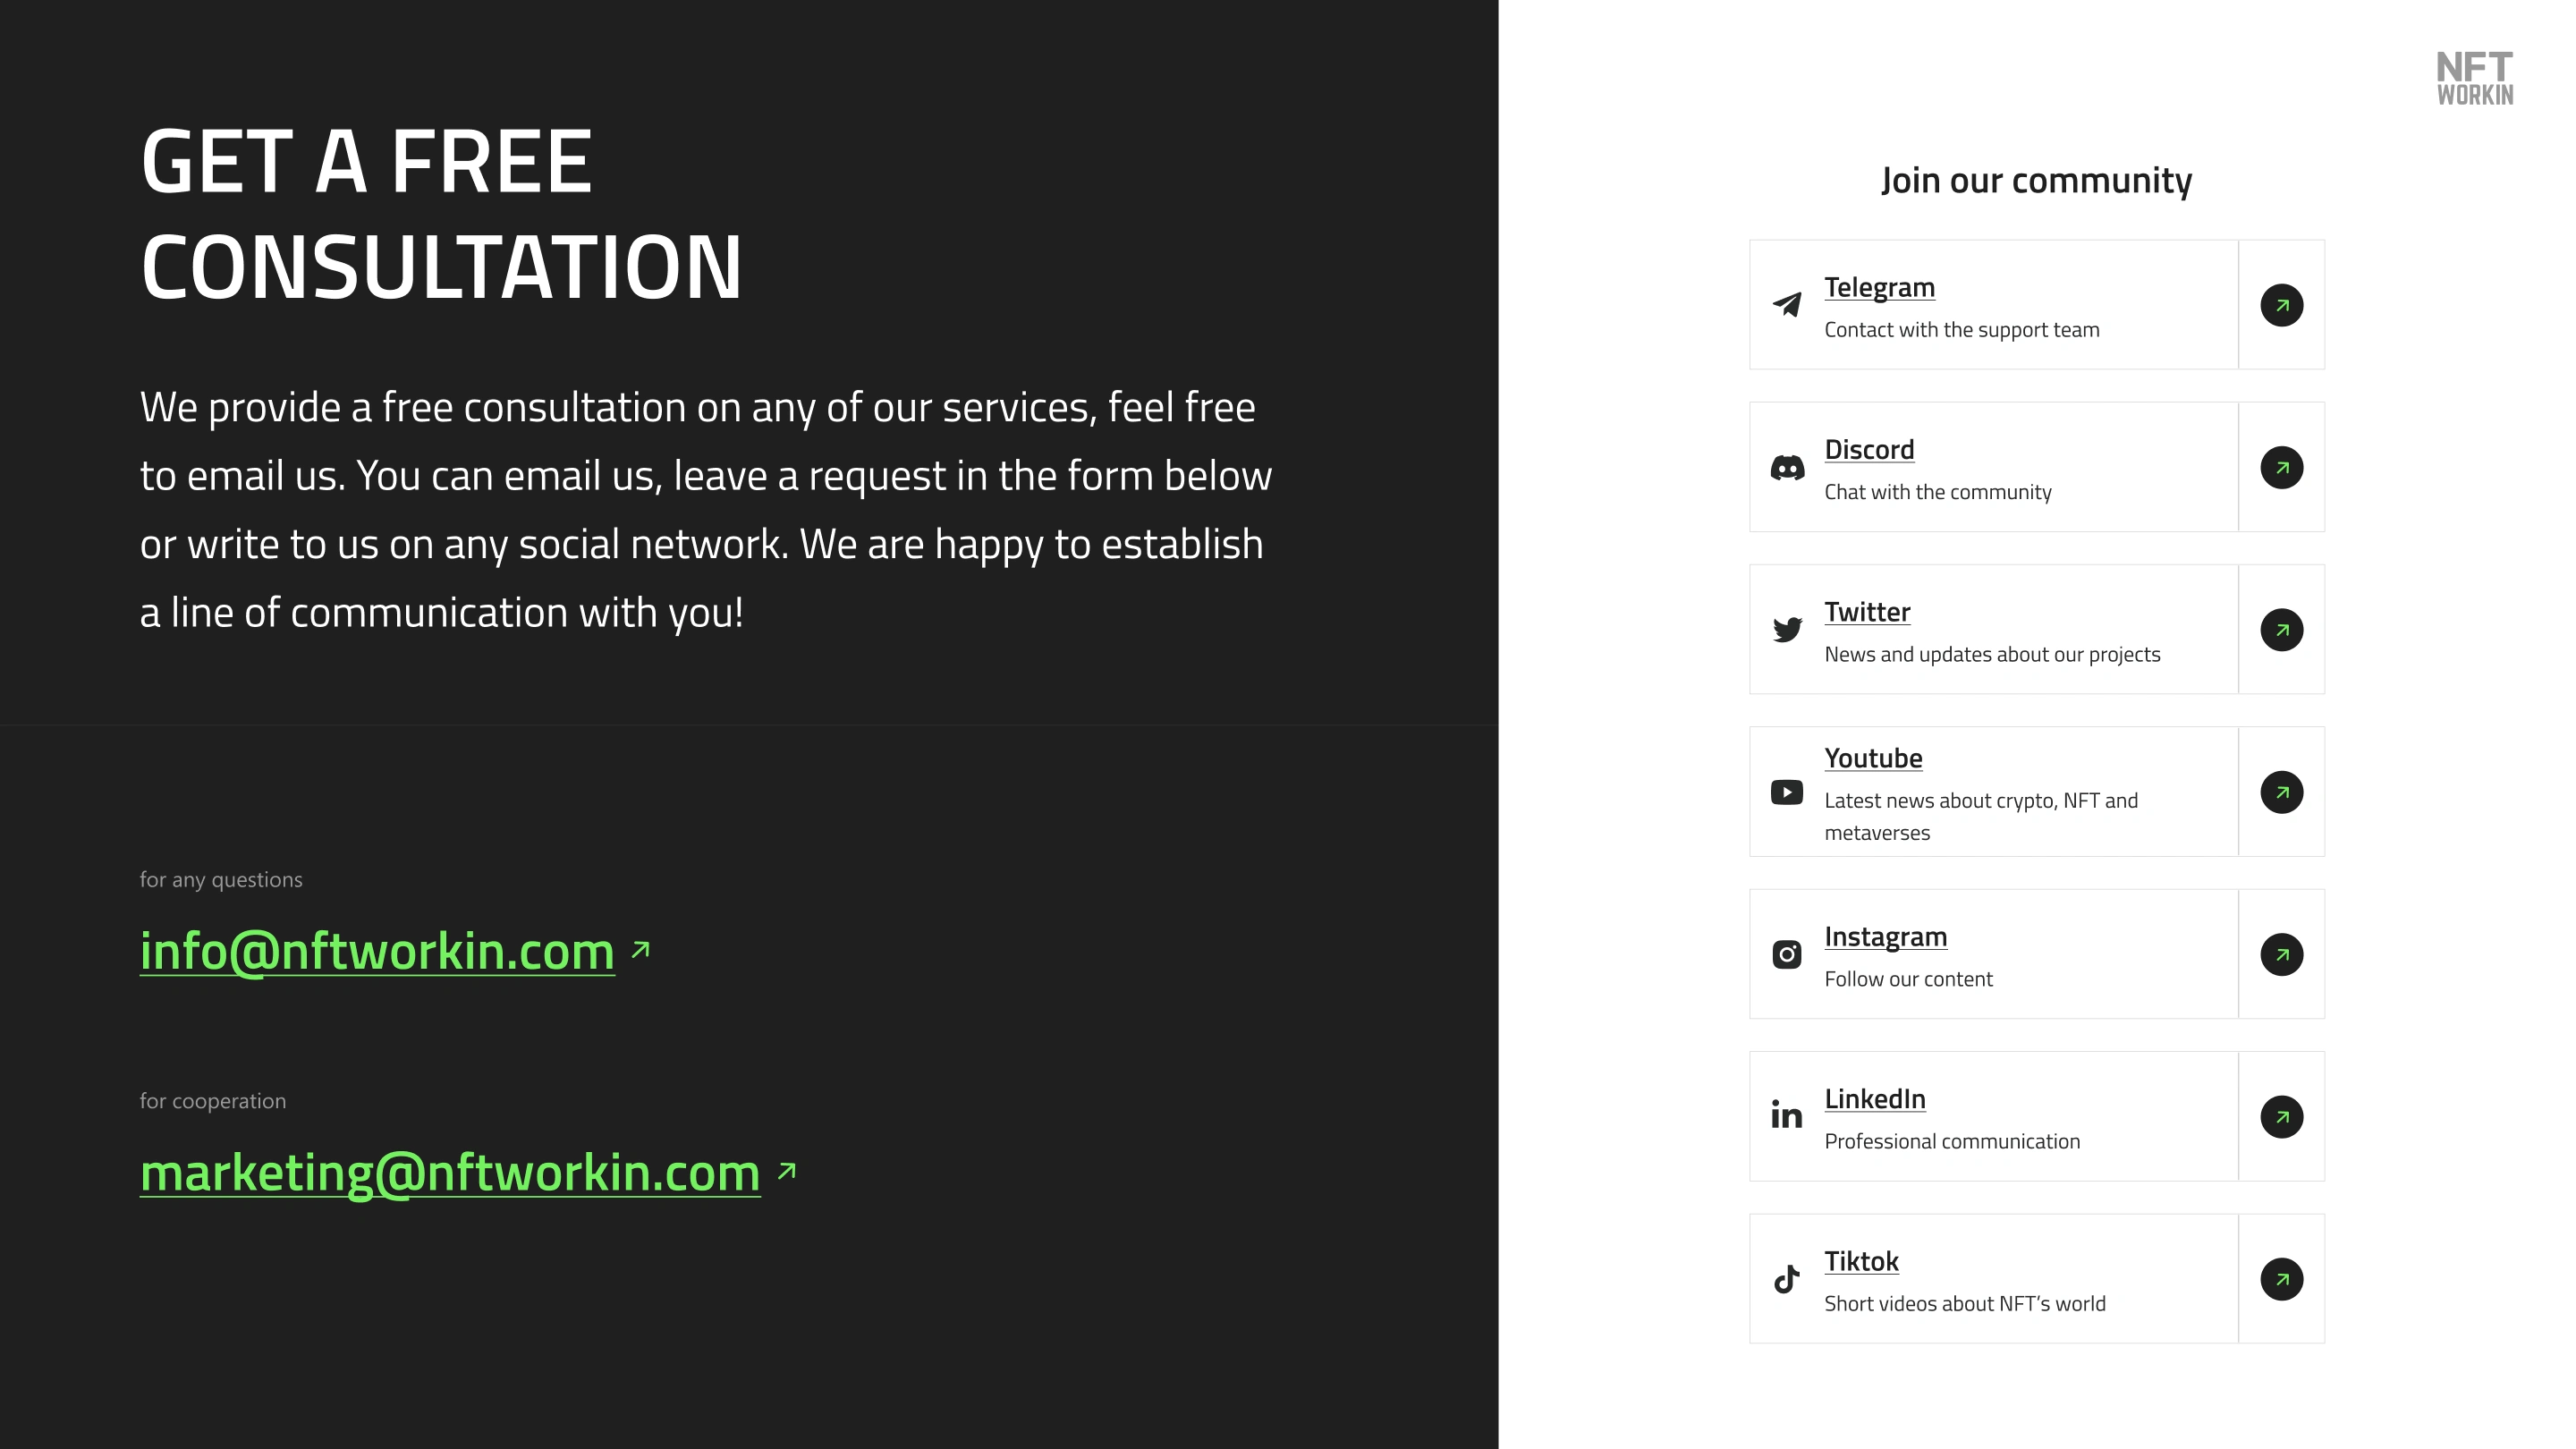Click the Telegram paper plane icon

tap(1787, 304)
